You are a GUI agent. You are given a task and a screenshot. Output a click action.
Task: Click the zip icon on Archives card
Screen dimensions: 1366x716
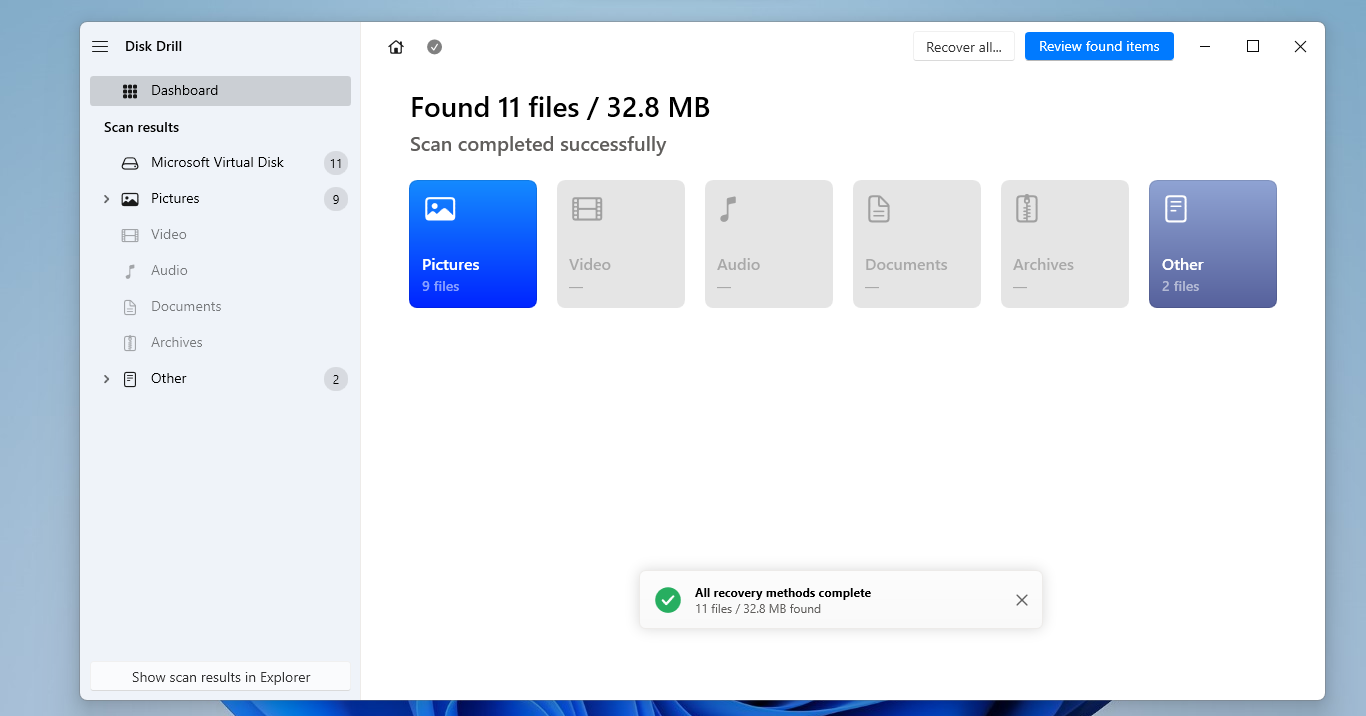point(1027,209)
